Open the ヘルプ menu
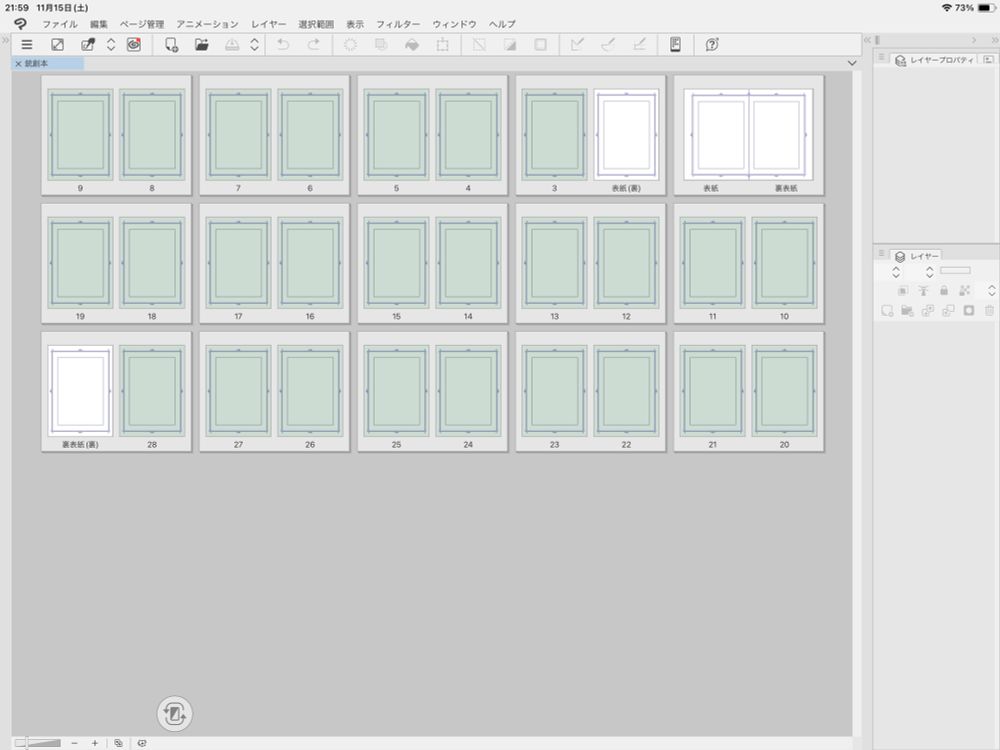Viewport: 1000px width, 750px height. pyautogui.click(x=503, y=24)
